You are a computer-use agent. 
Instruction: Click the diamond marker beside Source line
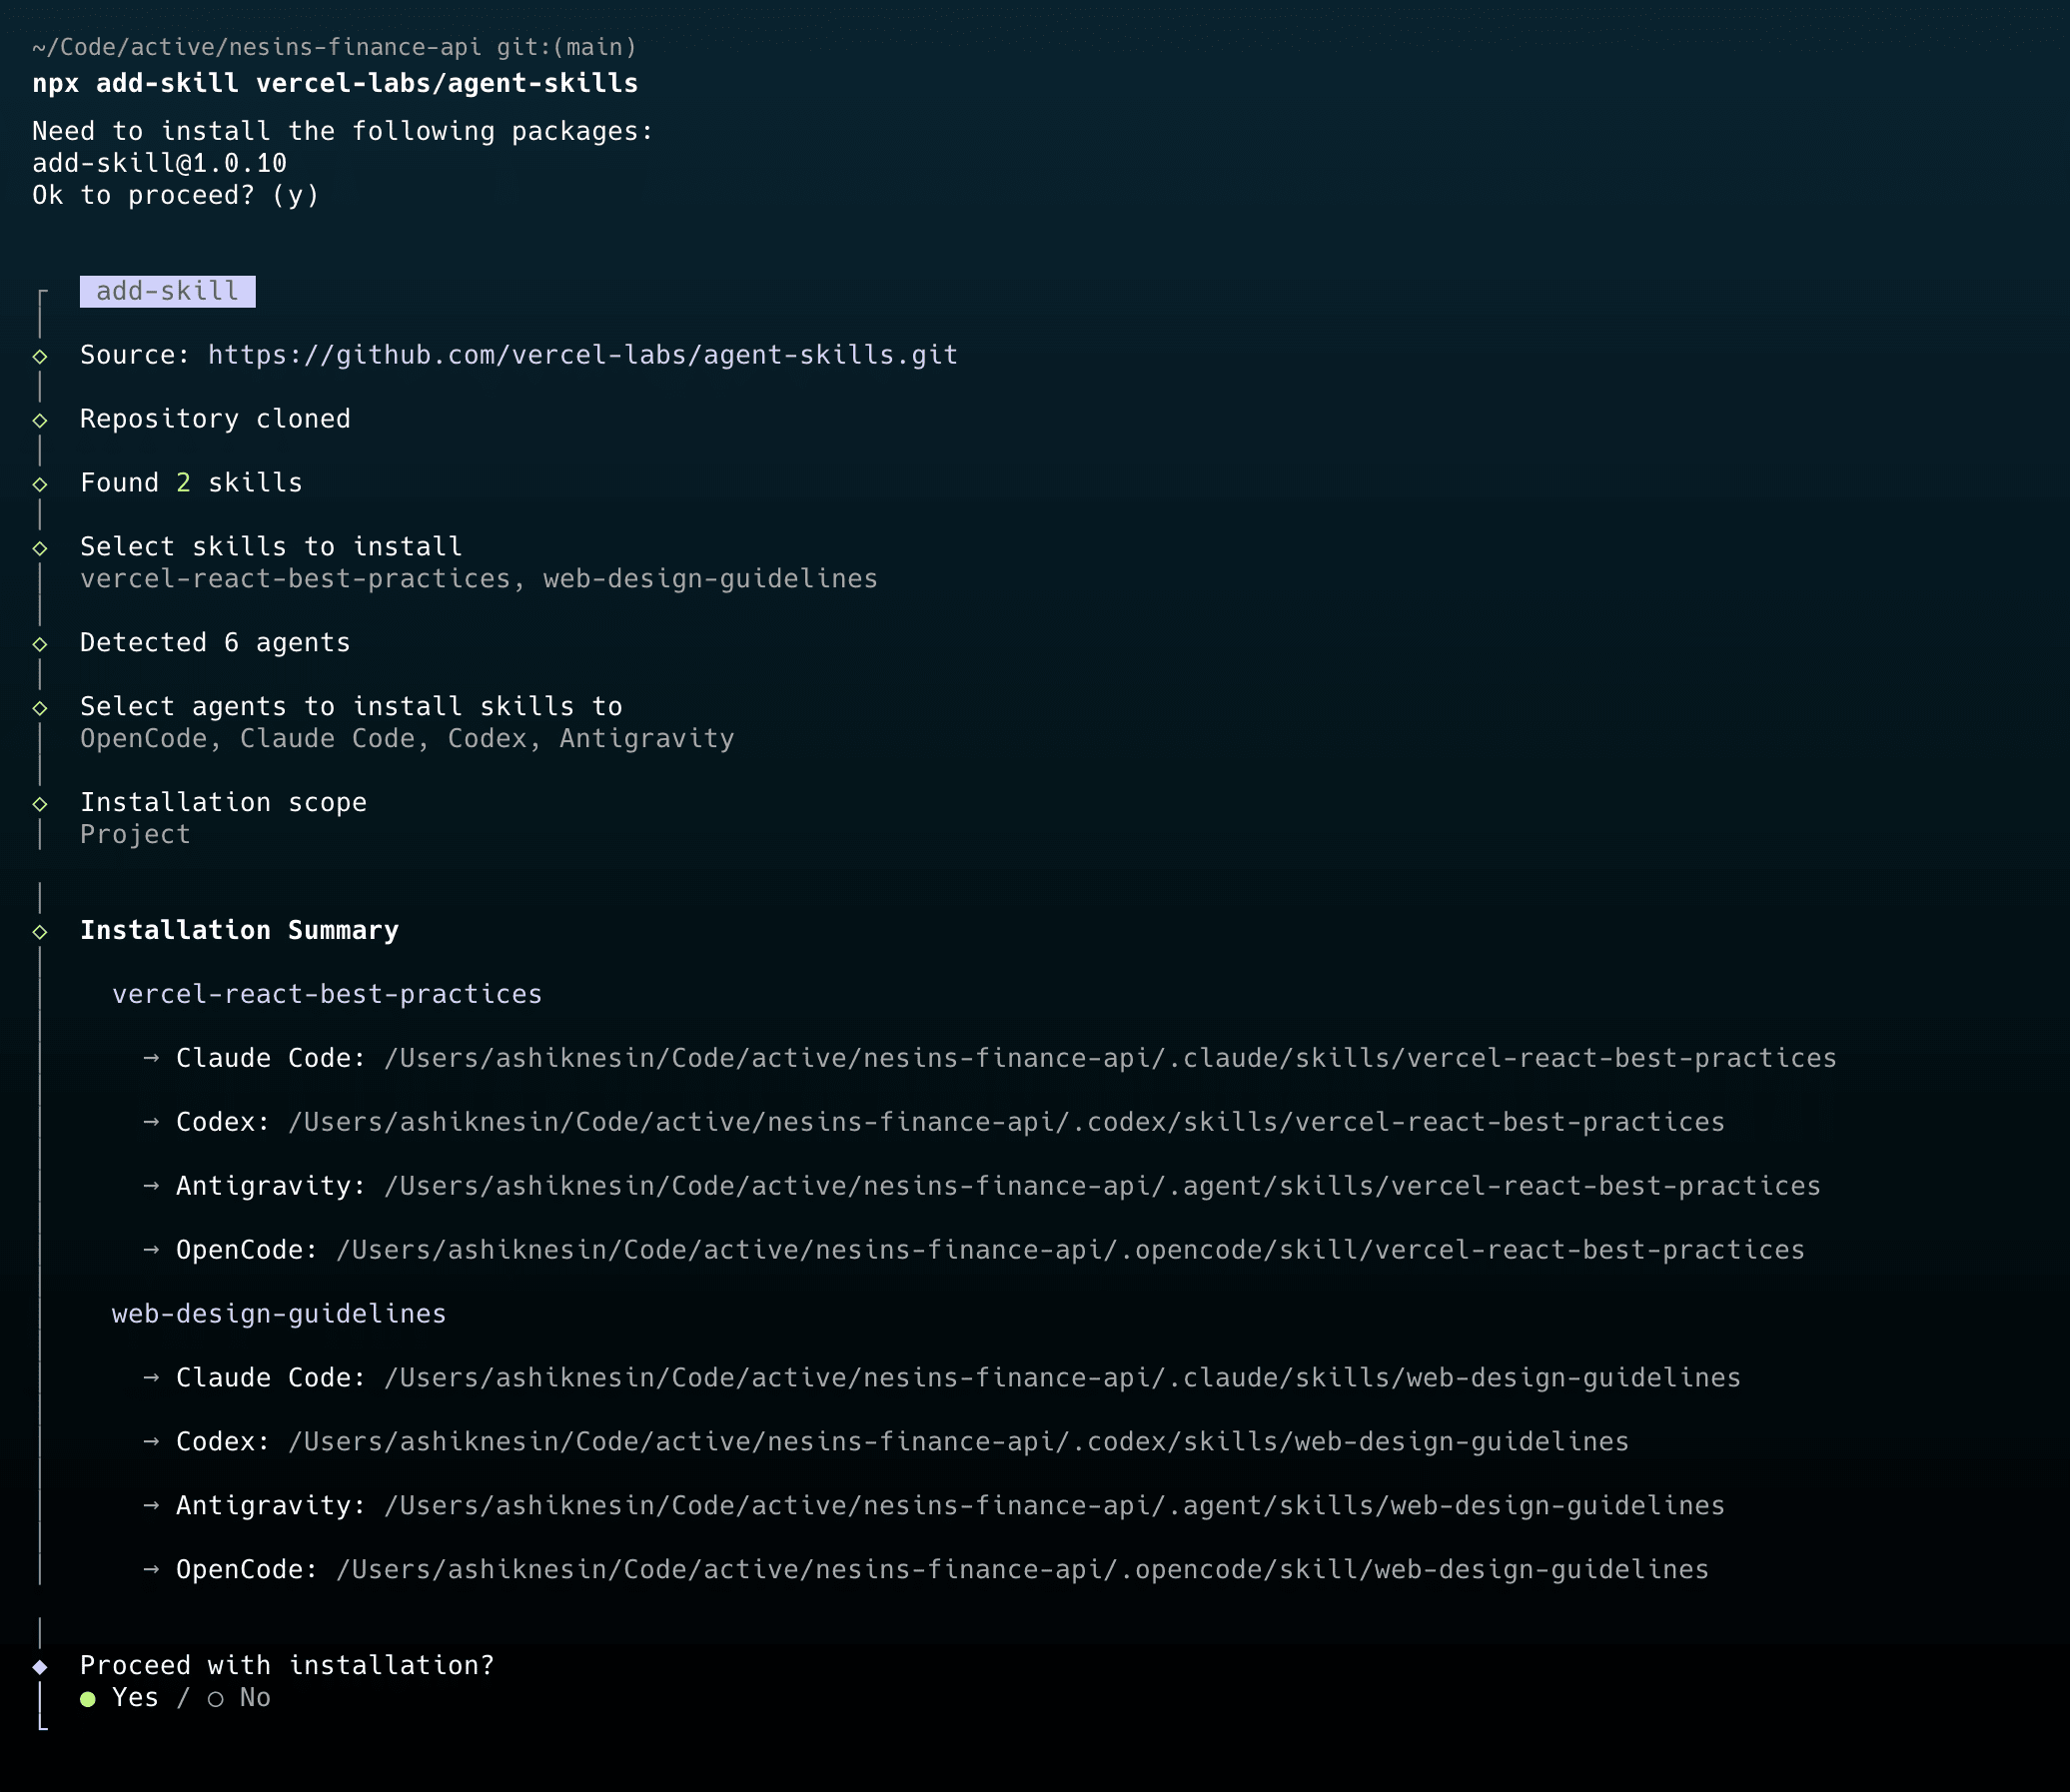coord(40,356)
